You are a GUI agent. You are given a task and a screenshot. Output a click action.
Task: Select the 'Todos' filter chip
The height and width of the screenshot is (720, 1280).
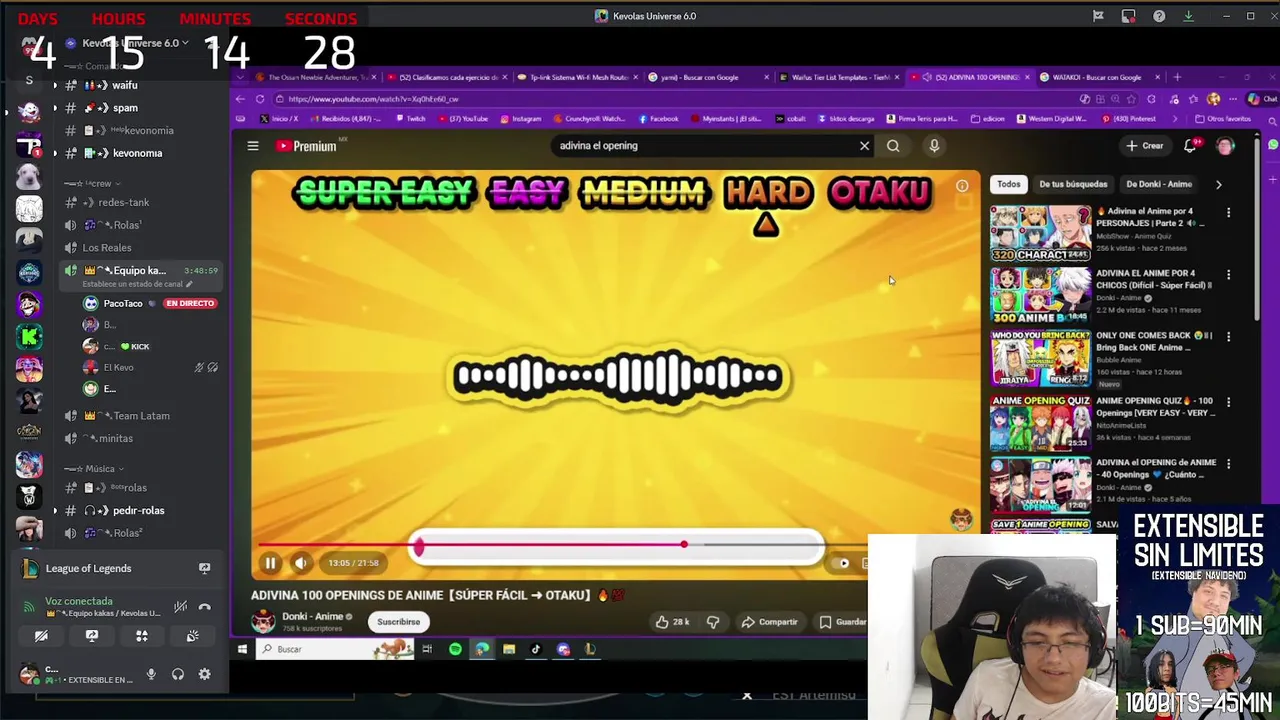1009,184
